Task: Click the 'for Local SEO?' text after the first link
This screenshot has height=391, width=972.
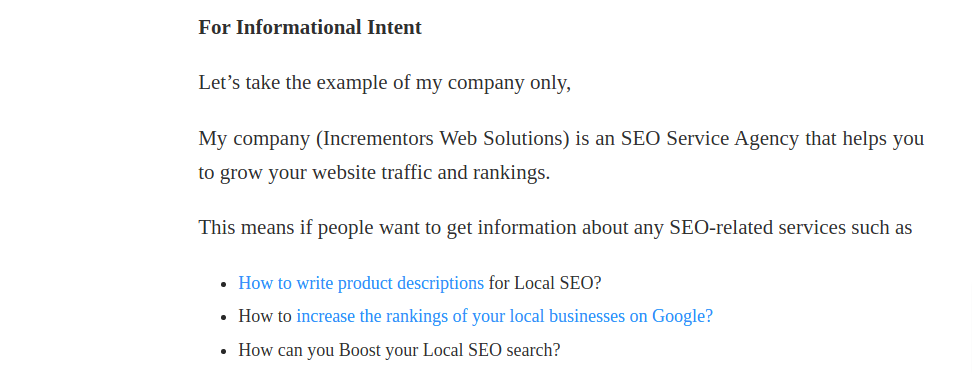Action: click(x=545, y=283)
